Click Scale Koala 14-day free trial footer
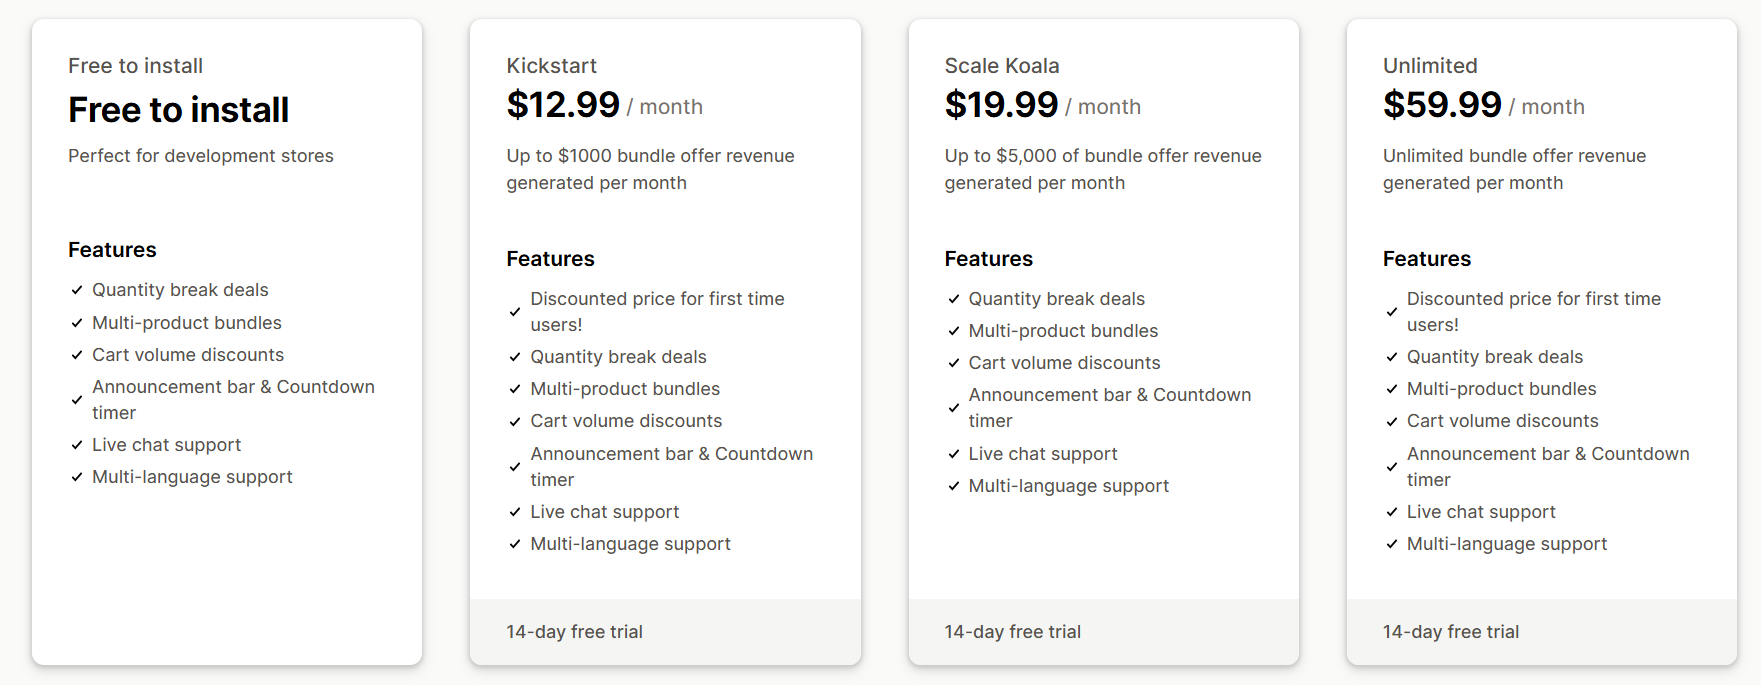Viewport: 1761px width, 685px height. coord(1103,632)
